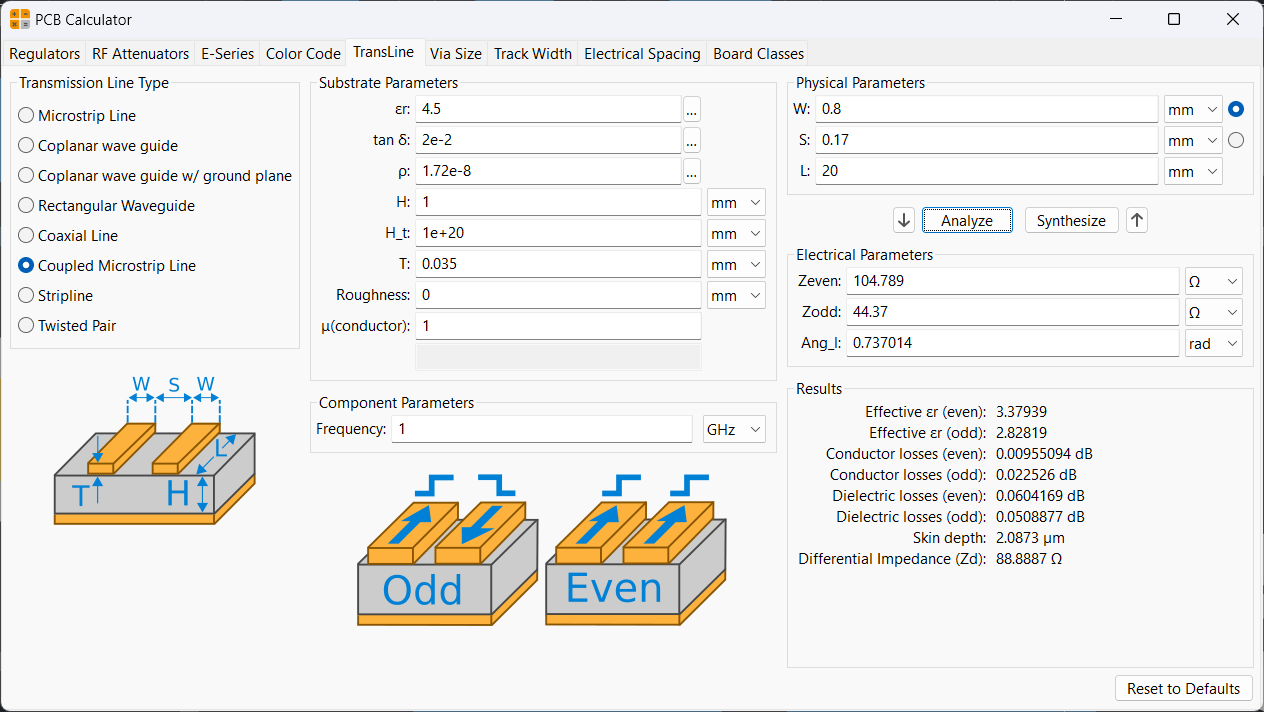1264x712 pixels.
Task: Select Twisted Pair type
Action: coord(68,326)
